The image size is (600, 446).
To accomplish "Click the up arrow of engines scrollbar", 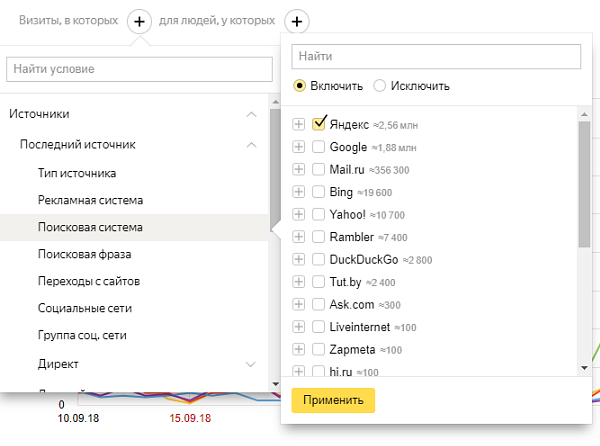I will (x=584, y=114).
